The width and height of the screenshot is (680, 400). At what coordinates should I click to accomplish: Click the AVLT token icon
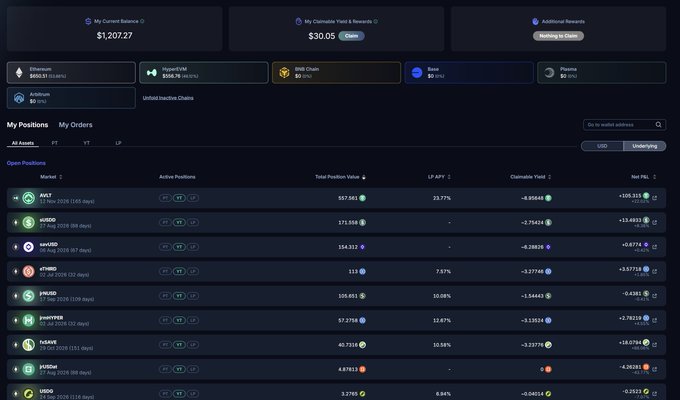[29, 198]
